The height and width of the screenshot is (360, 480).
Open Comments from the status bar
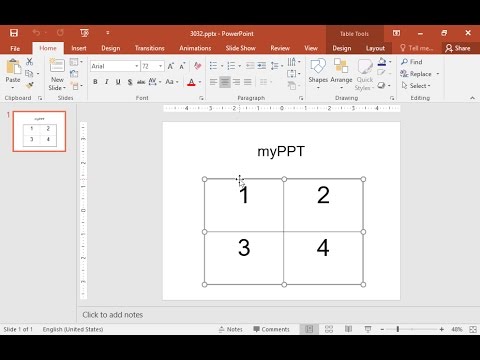click(271, 329)
